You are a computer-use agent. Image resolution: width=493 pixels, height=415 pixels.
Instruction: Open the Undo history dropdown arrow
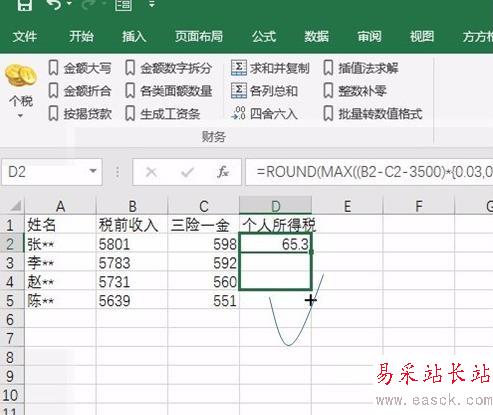tap(70, 4)
